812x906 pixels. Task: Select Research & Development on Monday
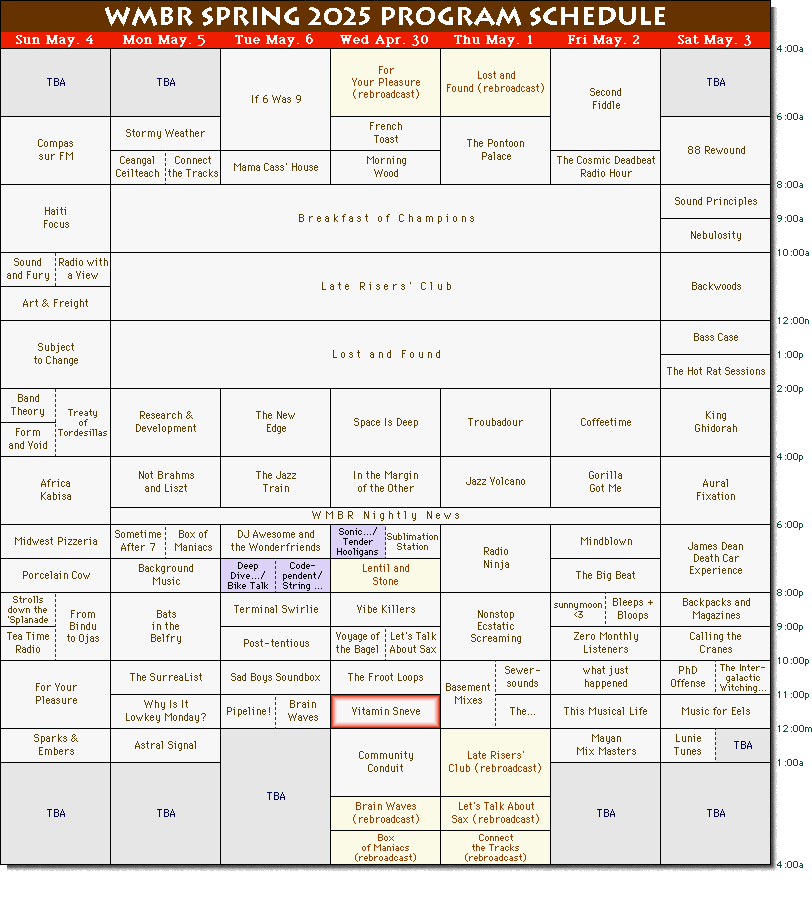click(x=165, y=422)
